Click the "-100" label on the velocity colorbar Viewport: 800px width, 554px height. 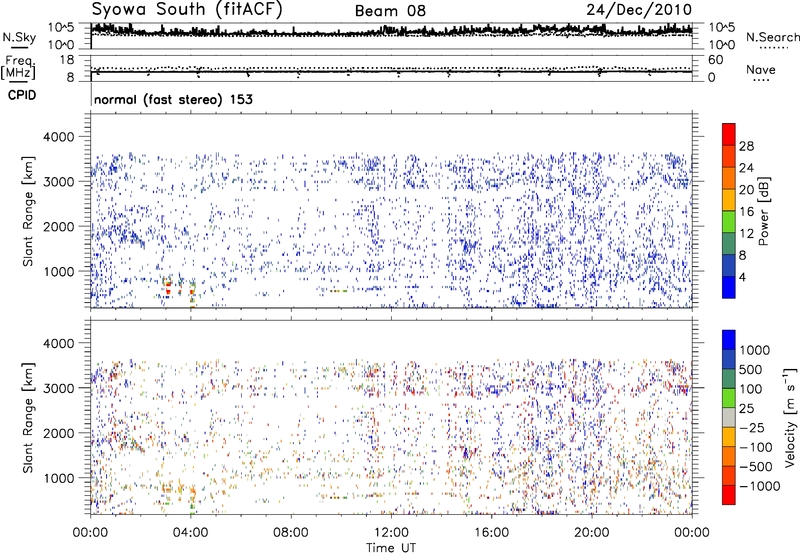pyautogui.click(x=756, y=447)
